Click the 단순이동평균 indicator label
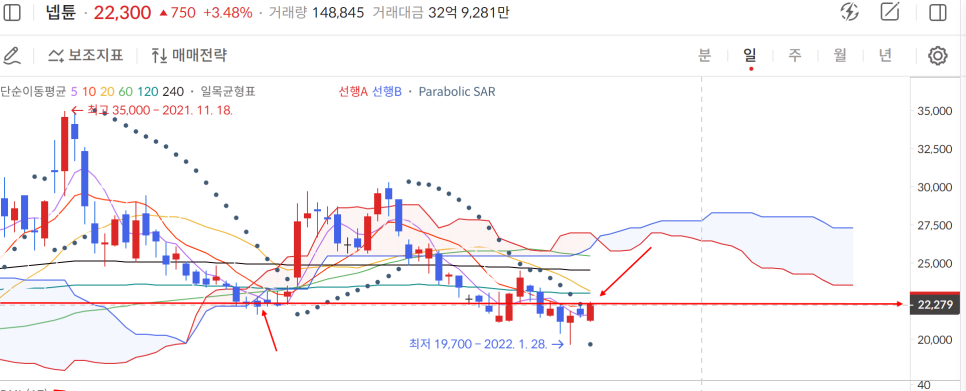966x391 pixels. pos(33,92)
